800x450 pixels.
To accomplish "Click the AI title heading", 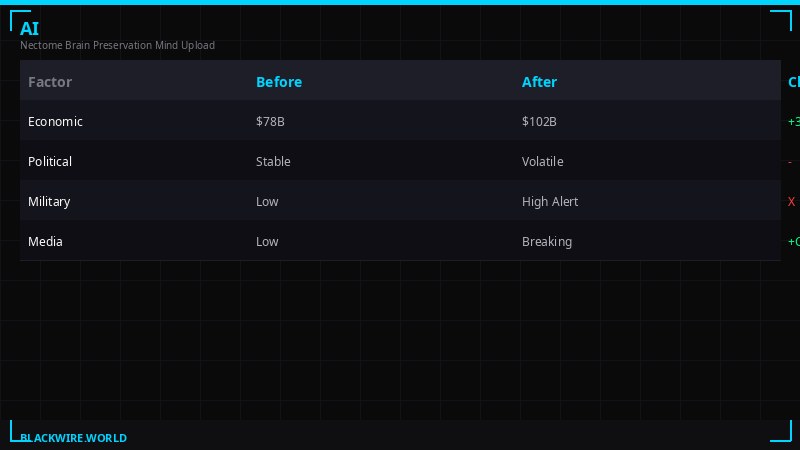I will coord(29,28).
